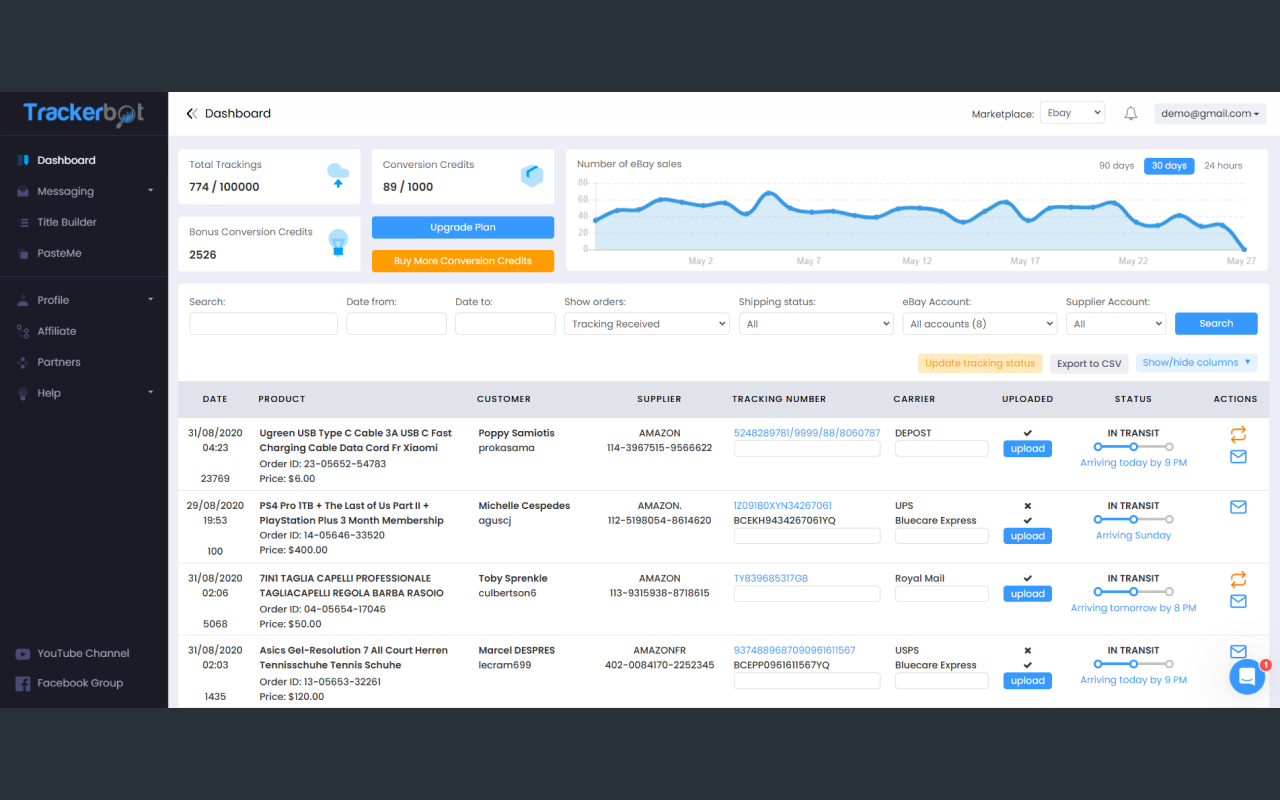
Task: Click Bonus Conversion Credits lightbulb icon
Action: point(338,243)
